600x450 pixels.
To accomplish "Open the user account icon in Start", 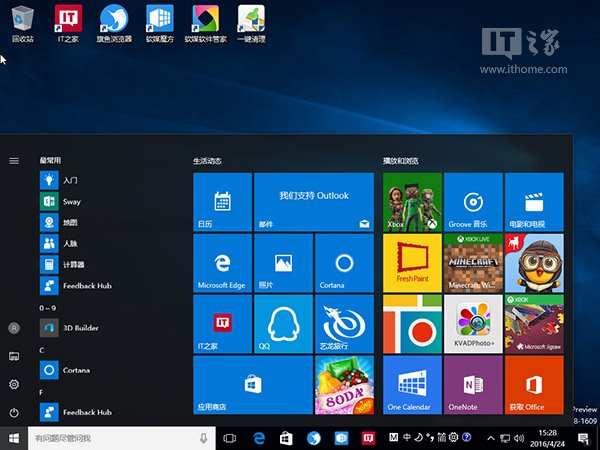I will pos(14,328).
